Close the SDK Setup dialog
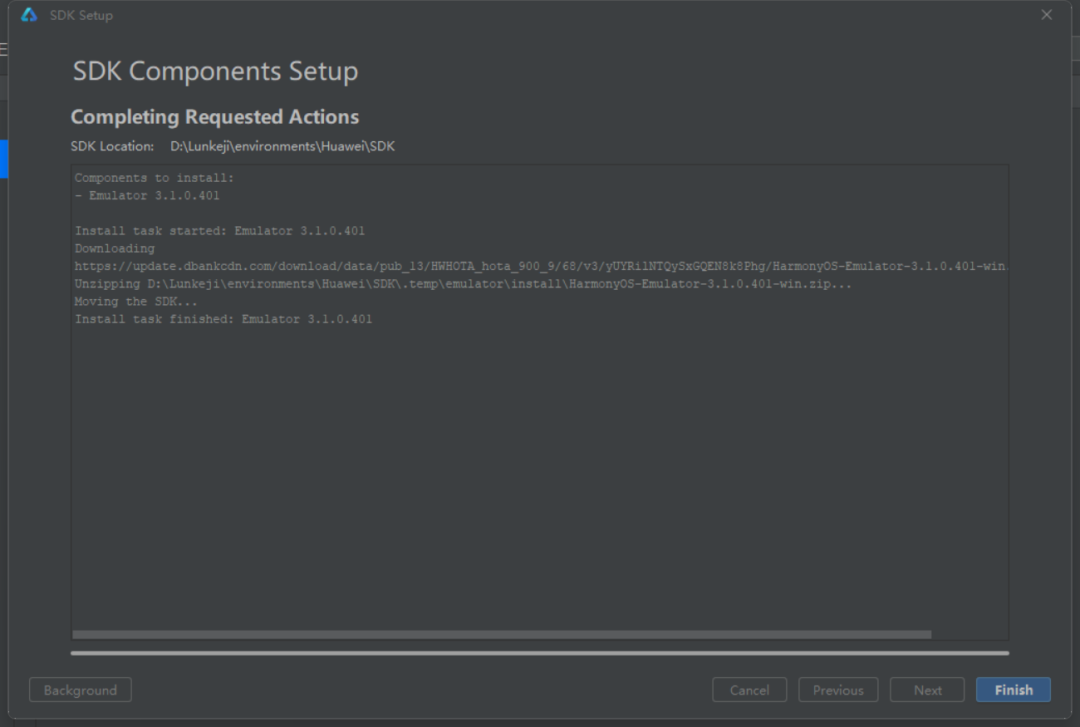The height and width of the screenshot is (727, 1080). coord(1046,15)
